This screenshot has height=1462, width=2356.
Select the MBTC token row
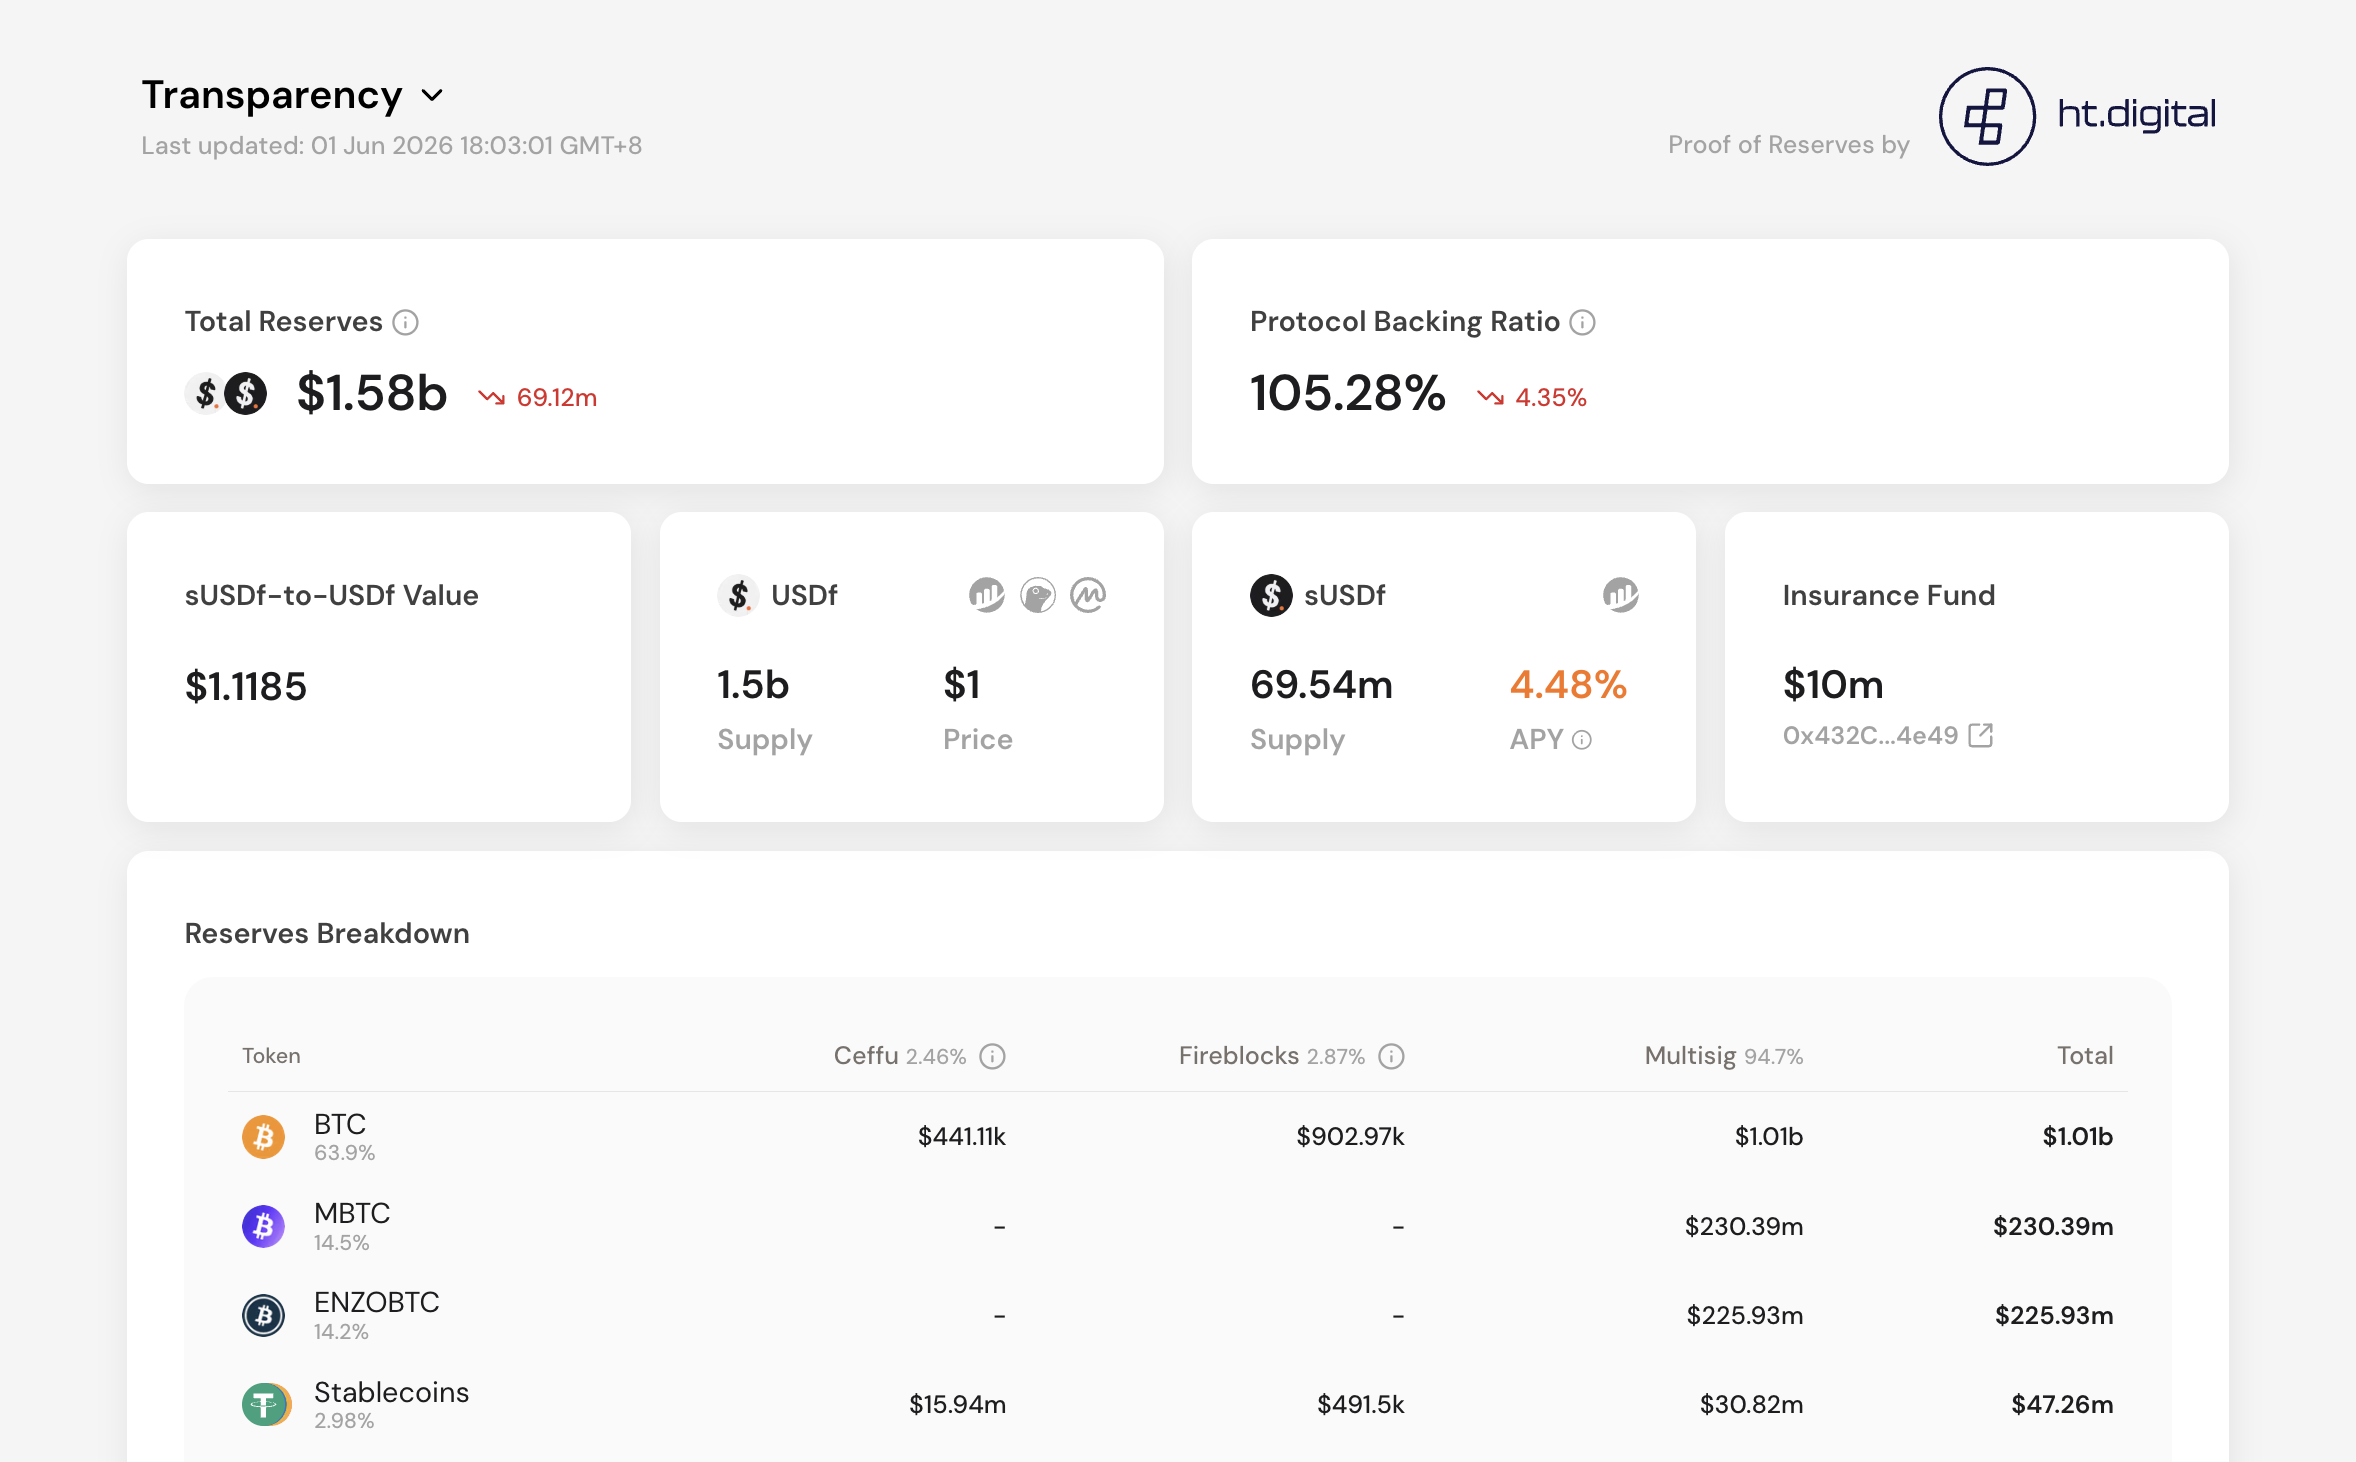coord(1177,1226)
